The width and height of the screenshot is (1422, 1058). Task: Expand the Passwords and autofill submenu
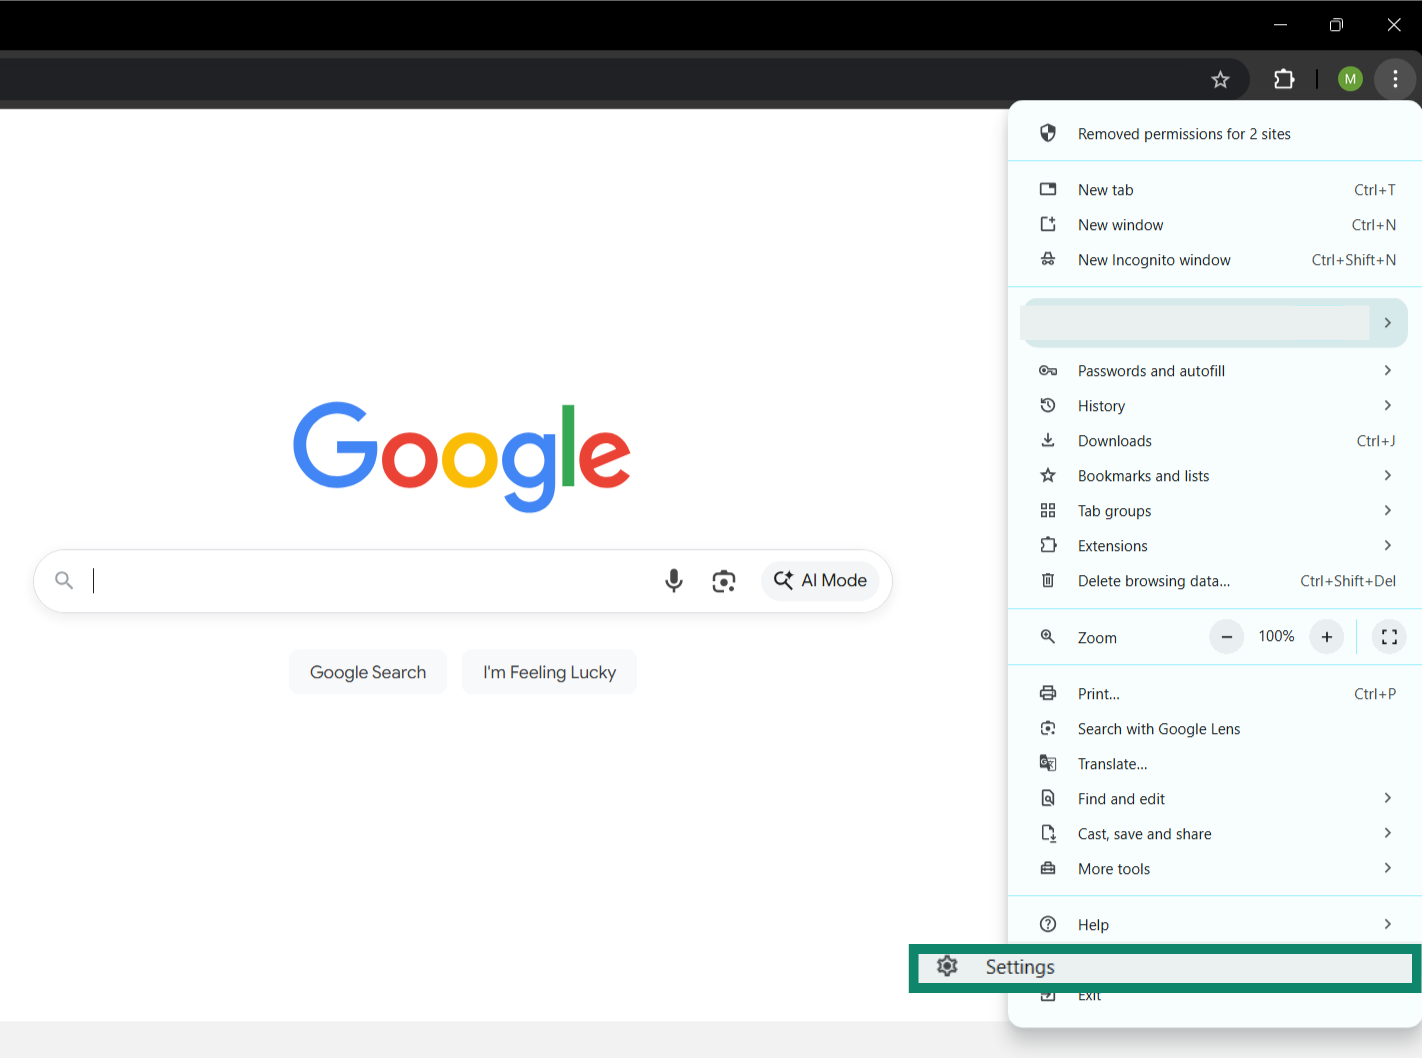coord(1151,370)
